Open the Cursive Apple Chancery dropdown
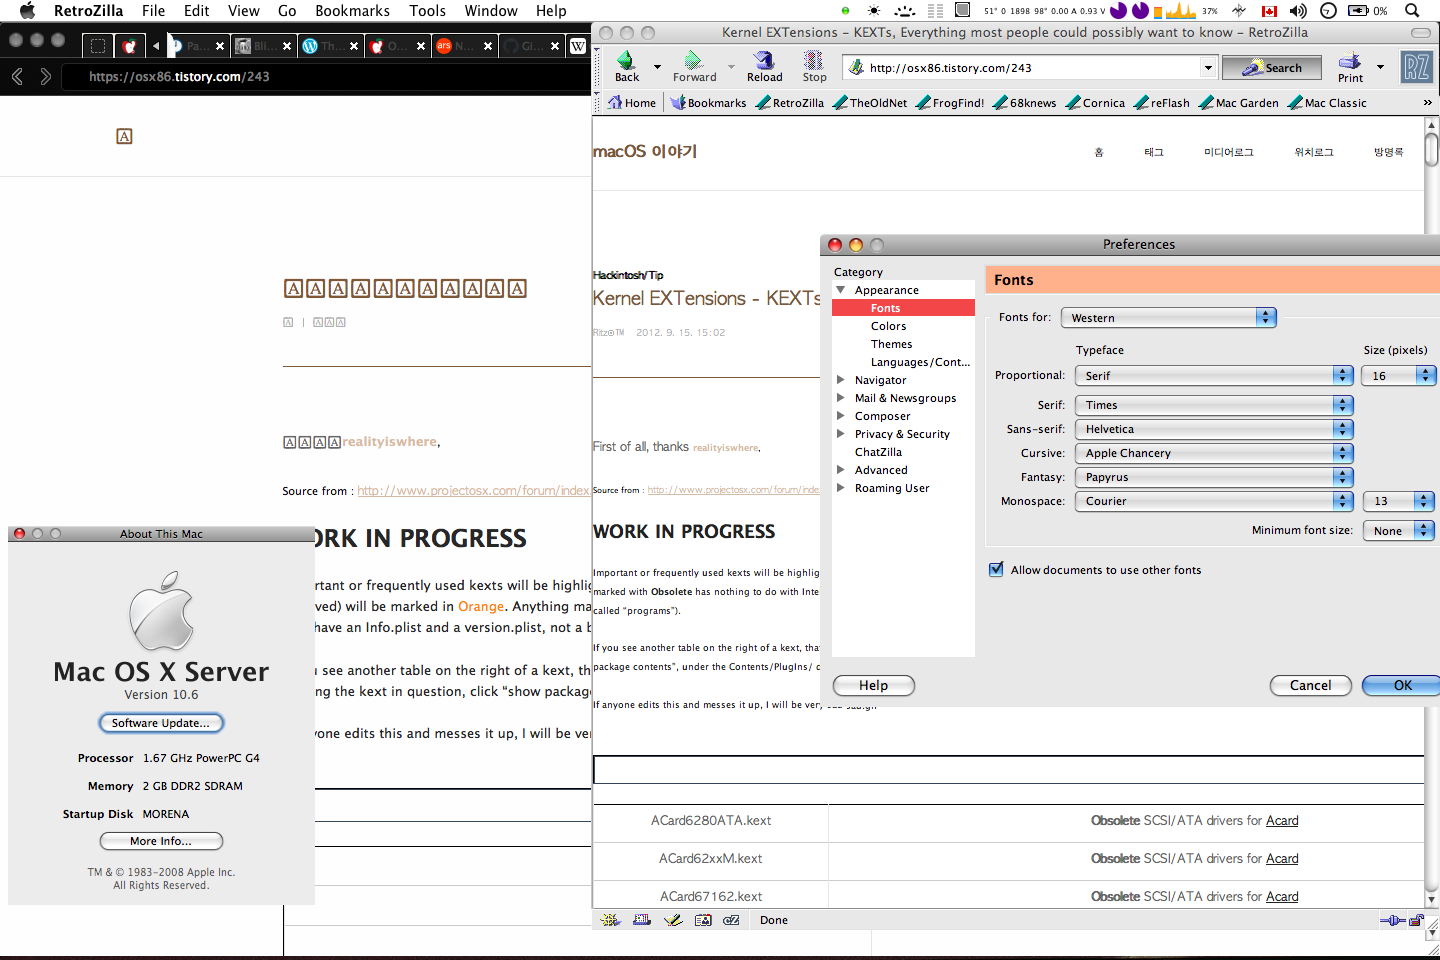1440x960 pixels. click(1215, 453)
